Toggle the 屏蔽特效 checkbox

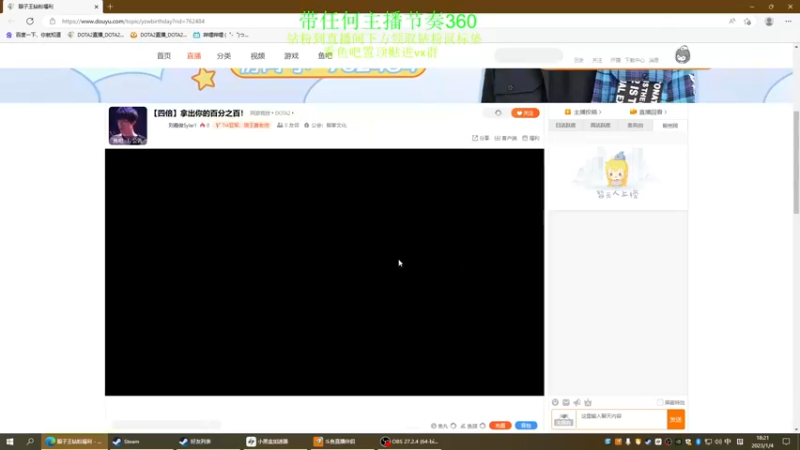tap(660, 403)
